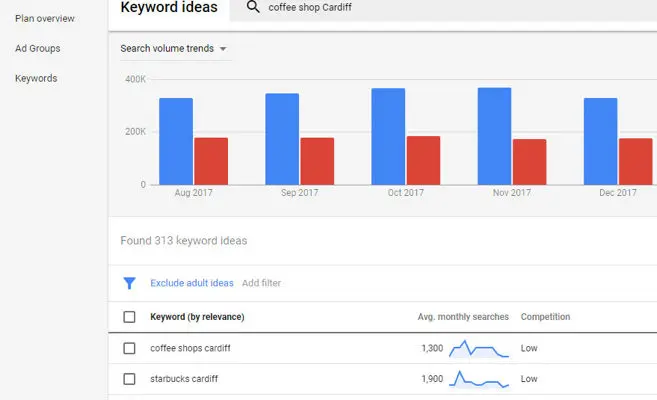The height and width of the screenshot is (400, 657).
Task: Click the search magnifier icon
Action: 253,7
